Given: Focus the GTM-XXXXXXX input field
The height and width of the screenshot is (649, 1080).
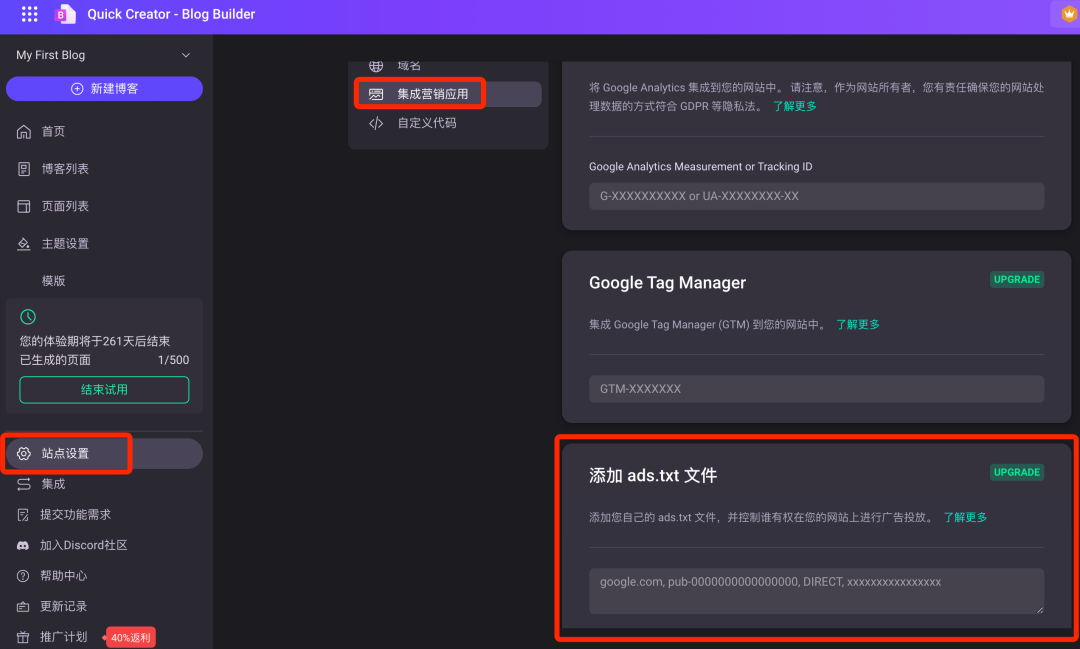Looking at the screenshot, I should coord(816,389).
